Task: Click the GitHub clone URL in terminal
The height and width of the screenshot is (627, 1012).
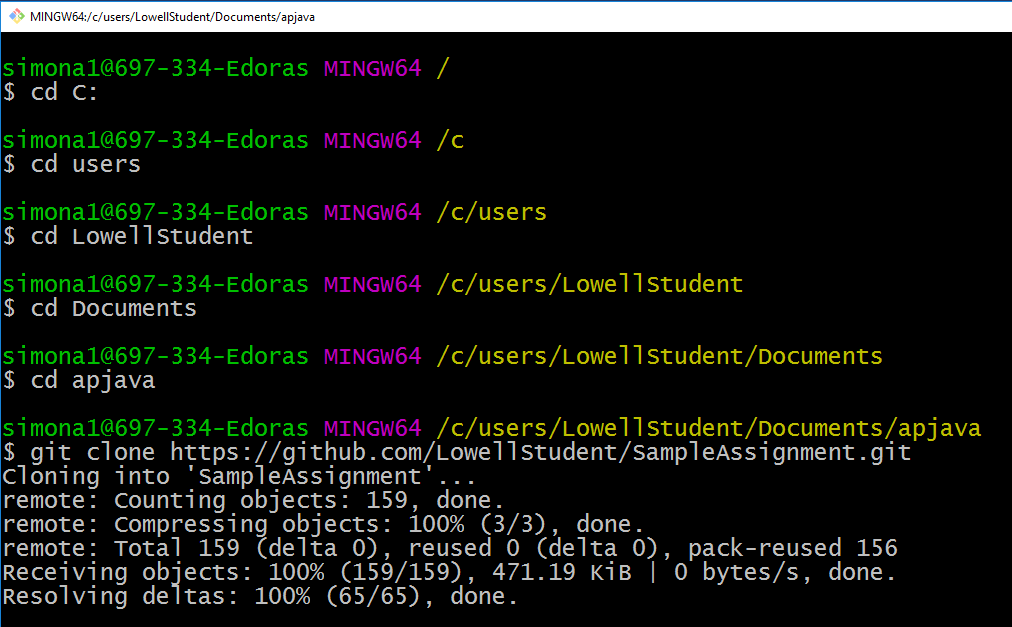Action: 540,452
